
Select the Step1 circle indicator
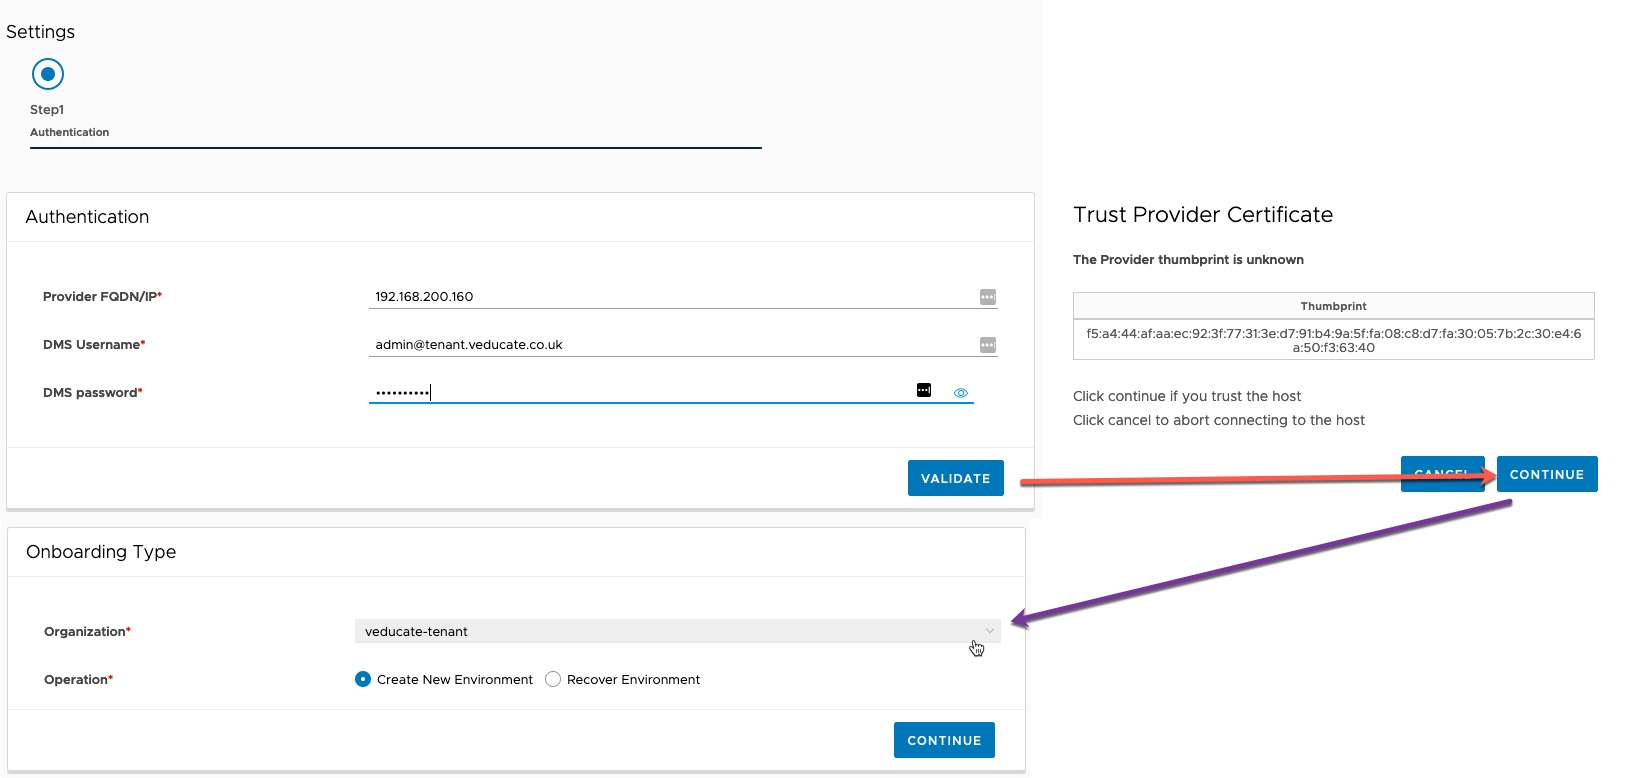48,74
